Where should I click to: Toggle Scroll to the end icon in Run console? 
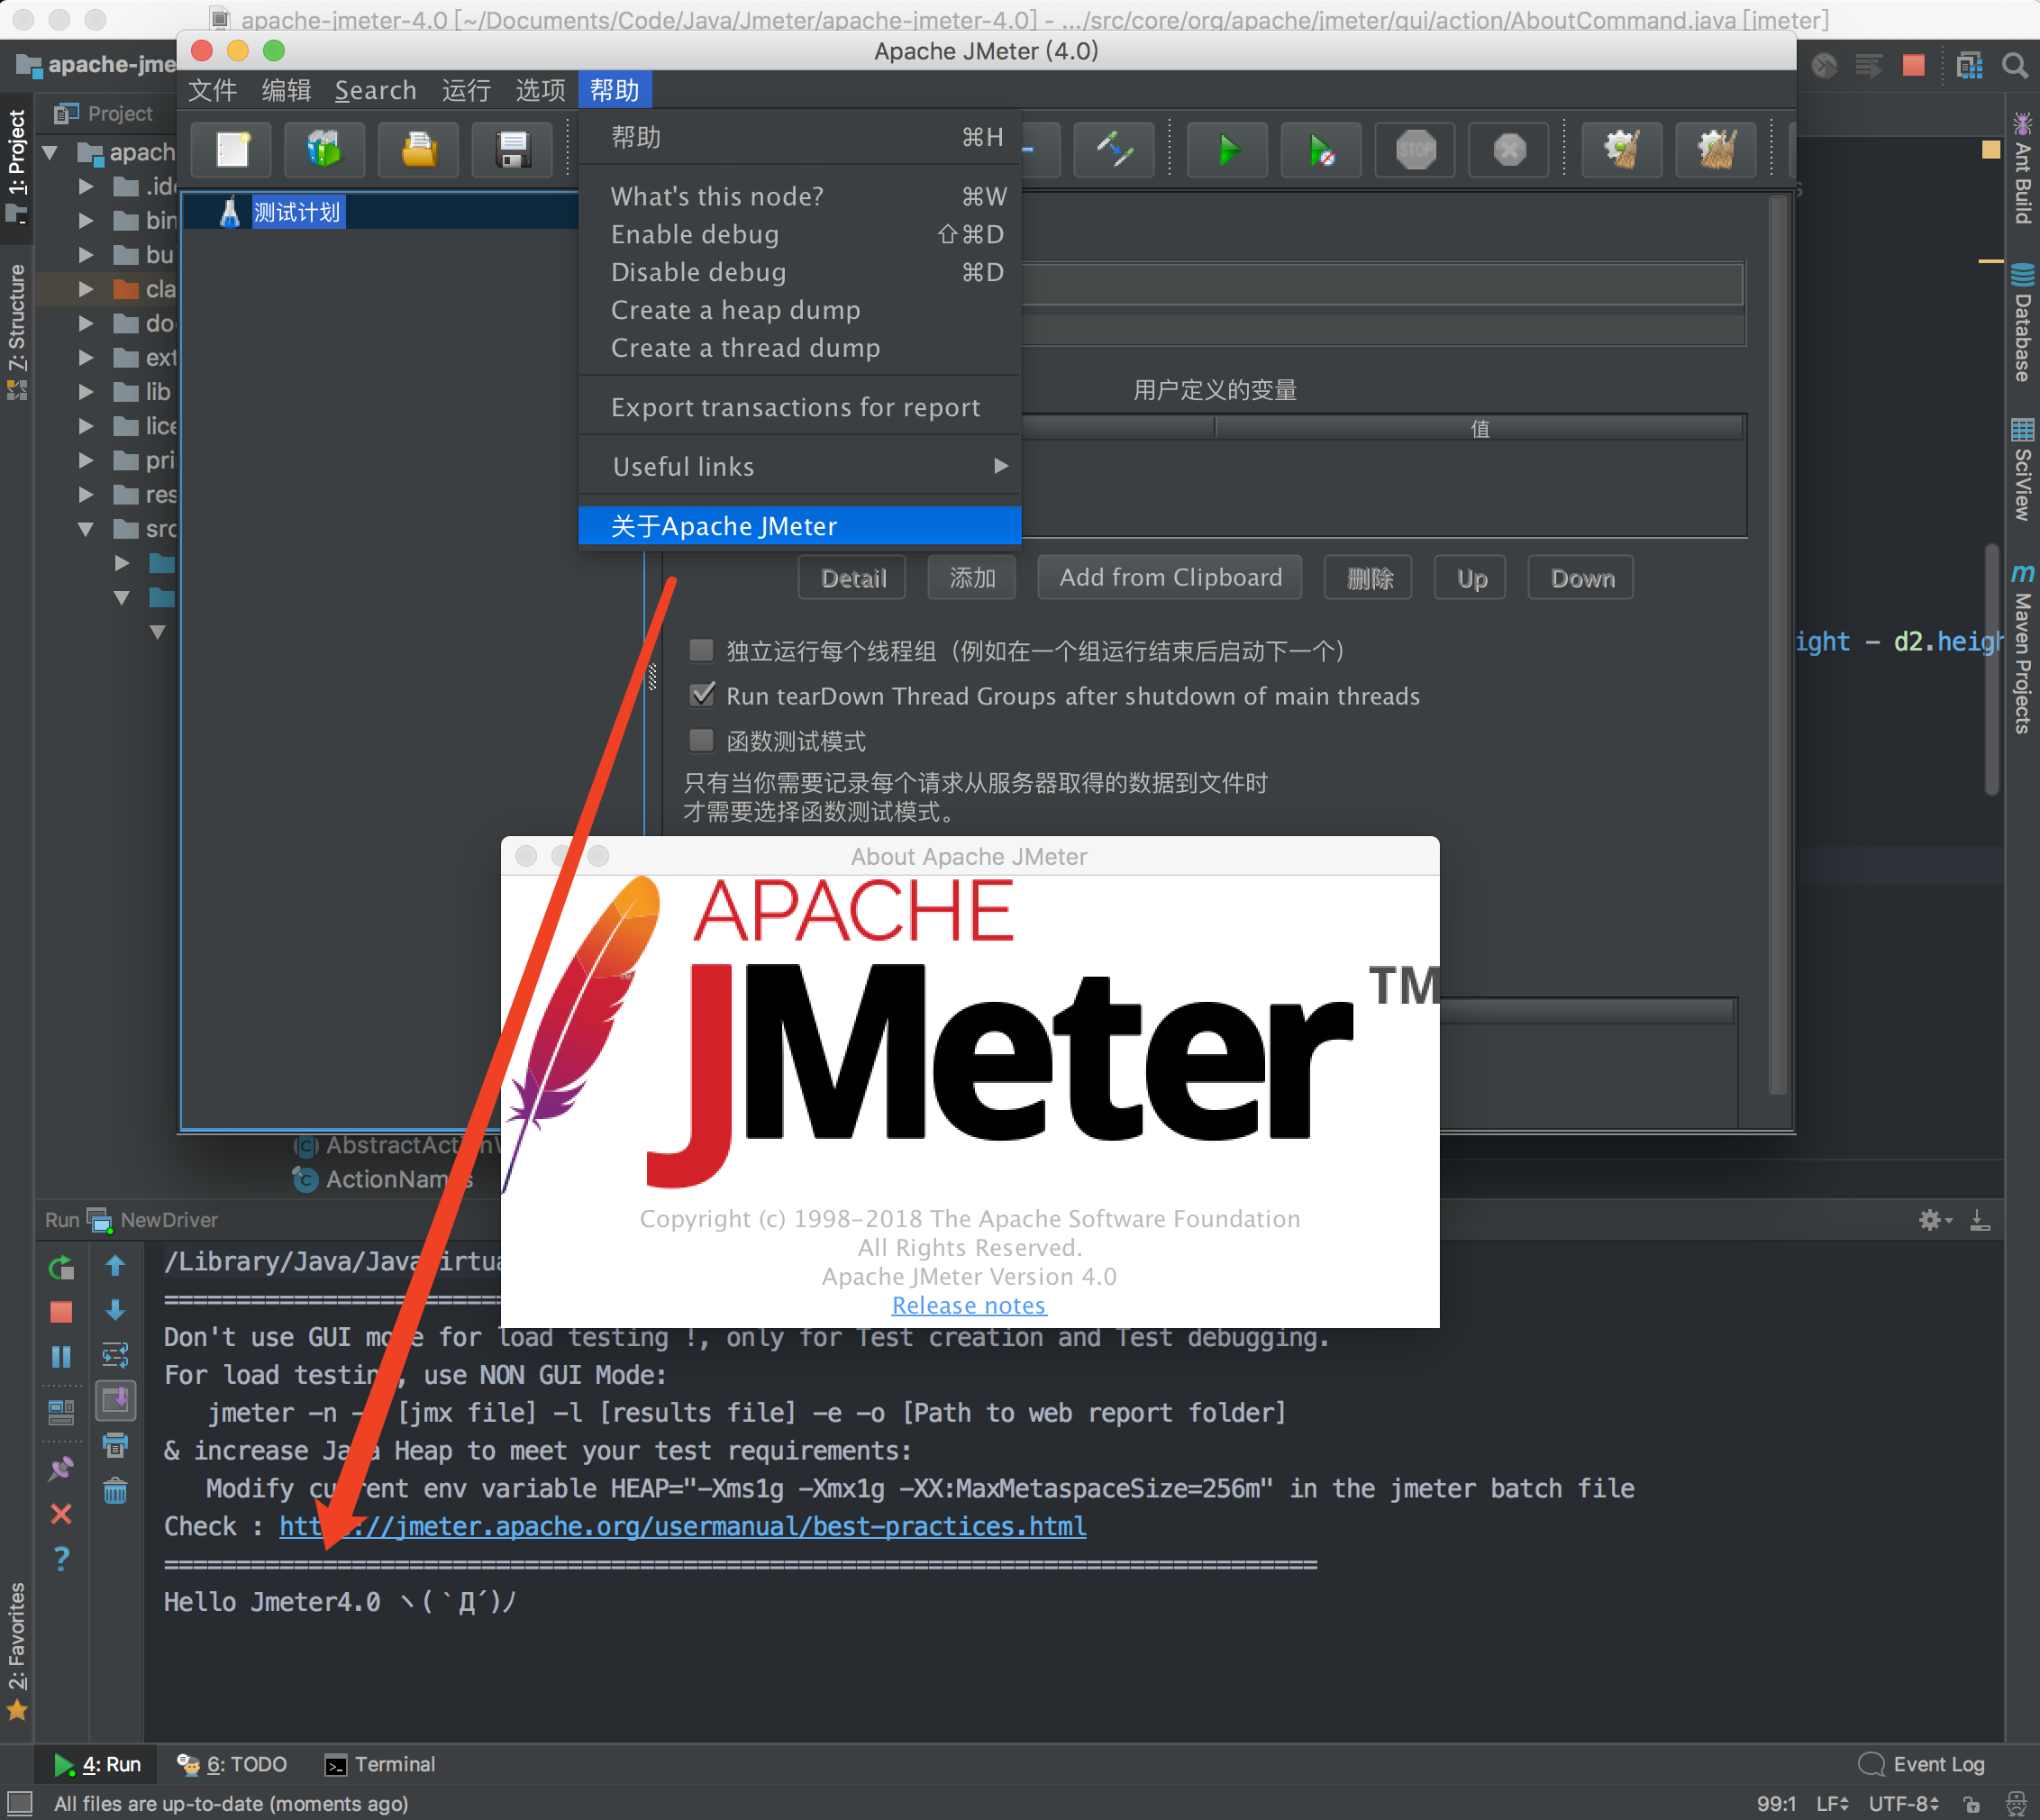coord(115,1400)
